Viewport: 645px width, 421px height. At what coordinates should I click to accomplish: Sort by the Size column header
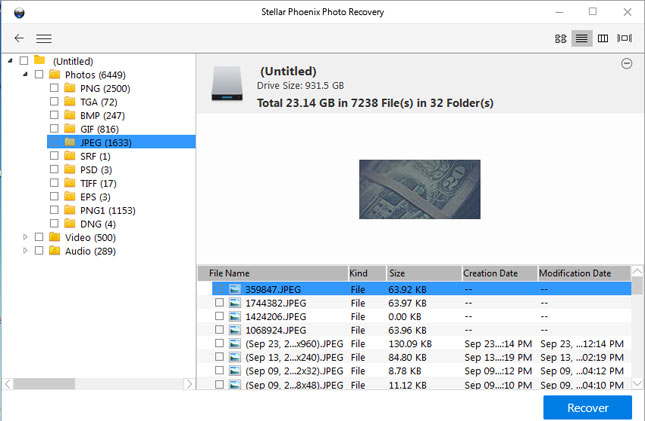pos(423,273)
